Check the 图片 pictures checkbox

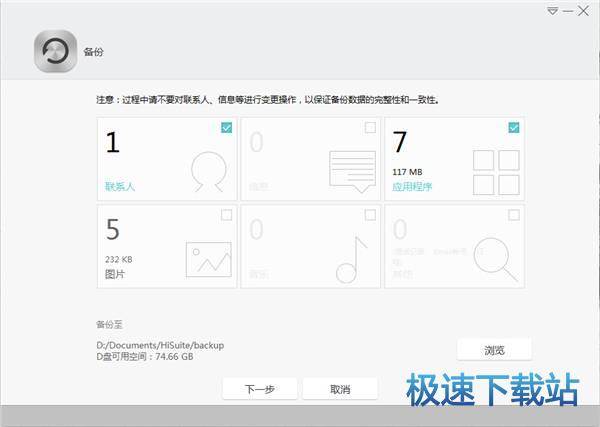(227, 215)
